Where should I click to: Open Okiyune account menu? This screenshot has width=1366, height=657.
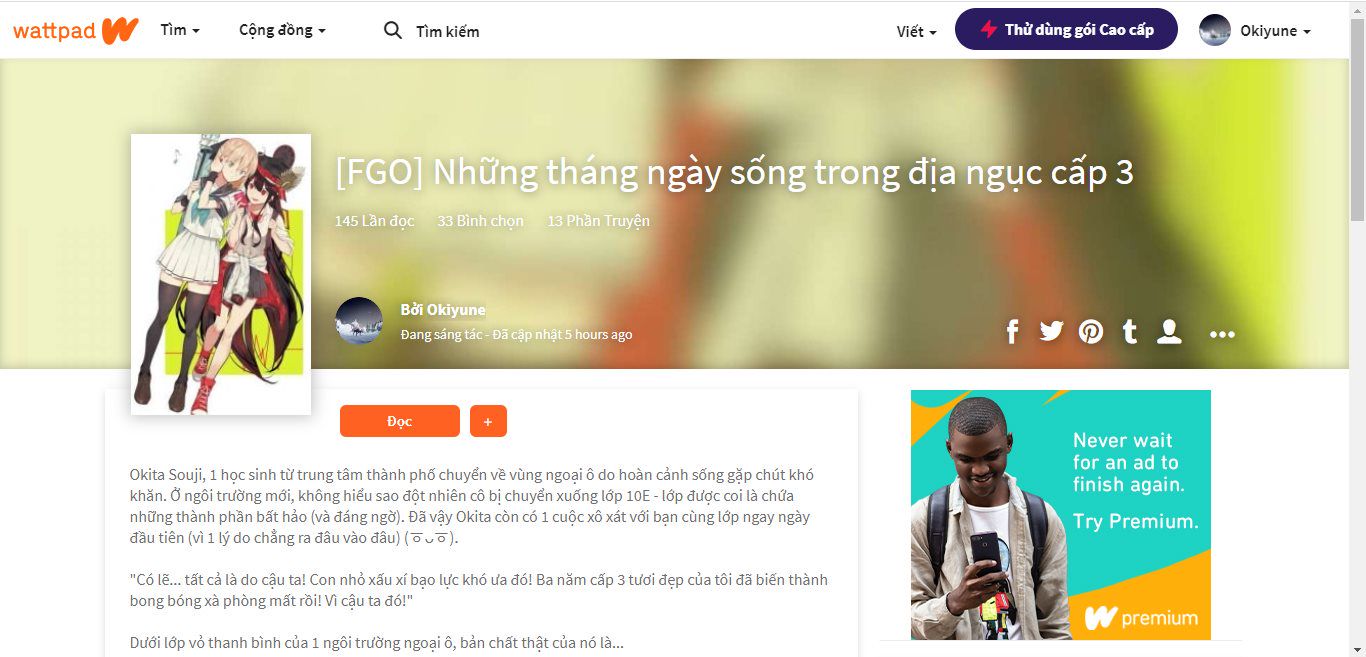[1255, 31]
